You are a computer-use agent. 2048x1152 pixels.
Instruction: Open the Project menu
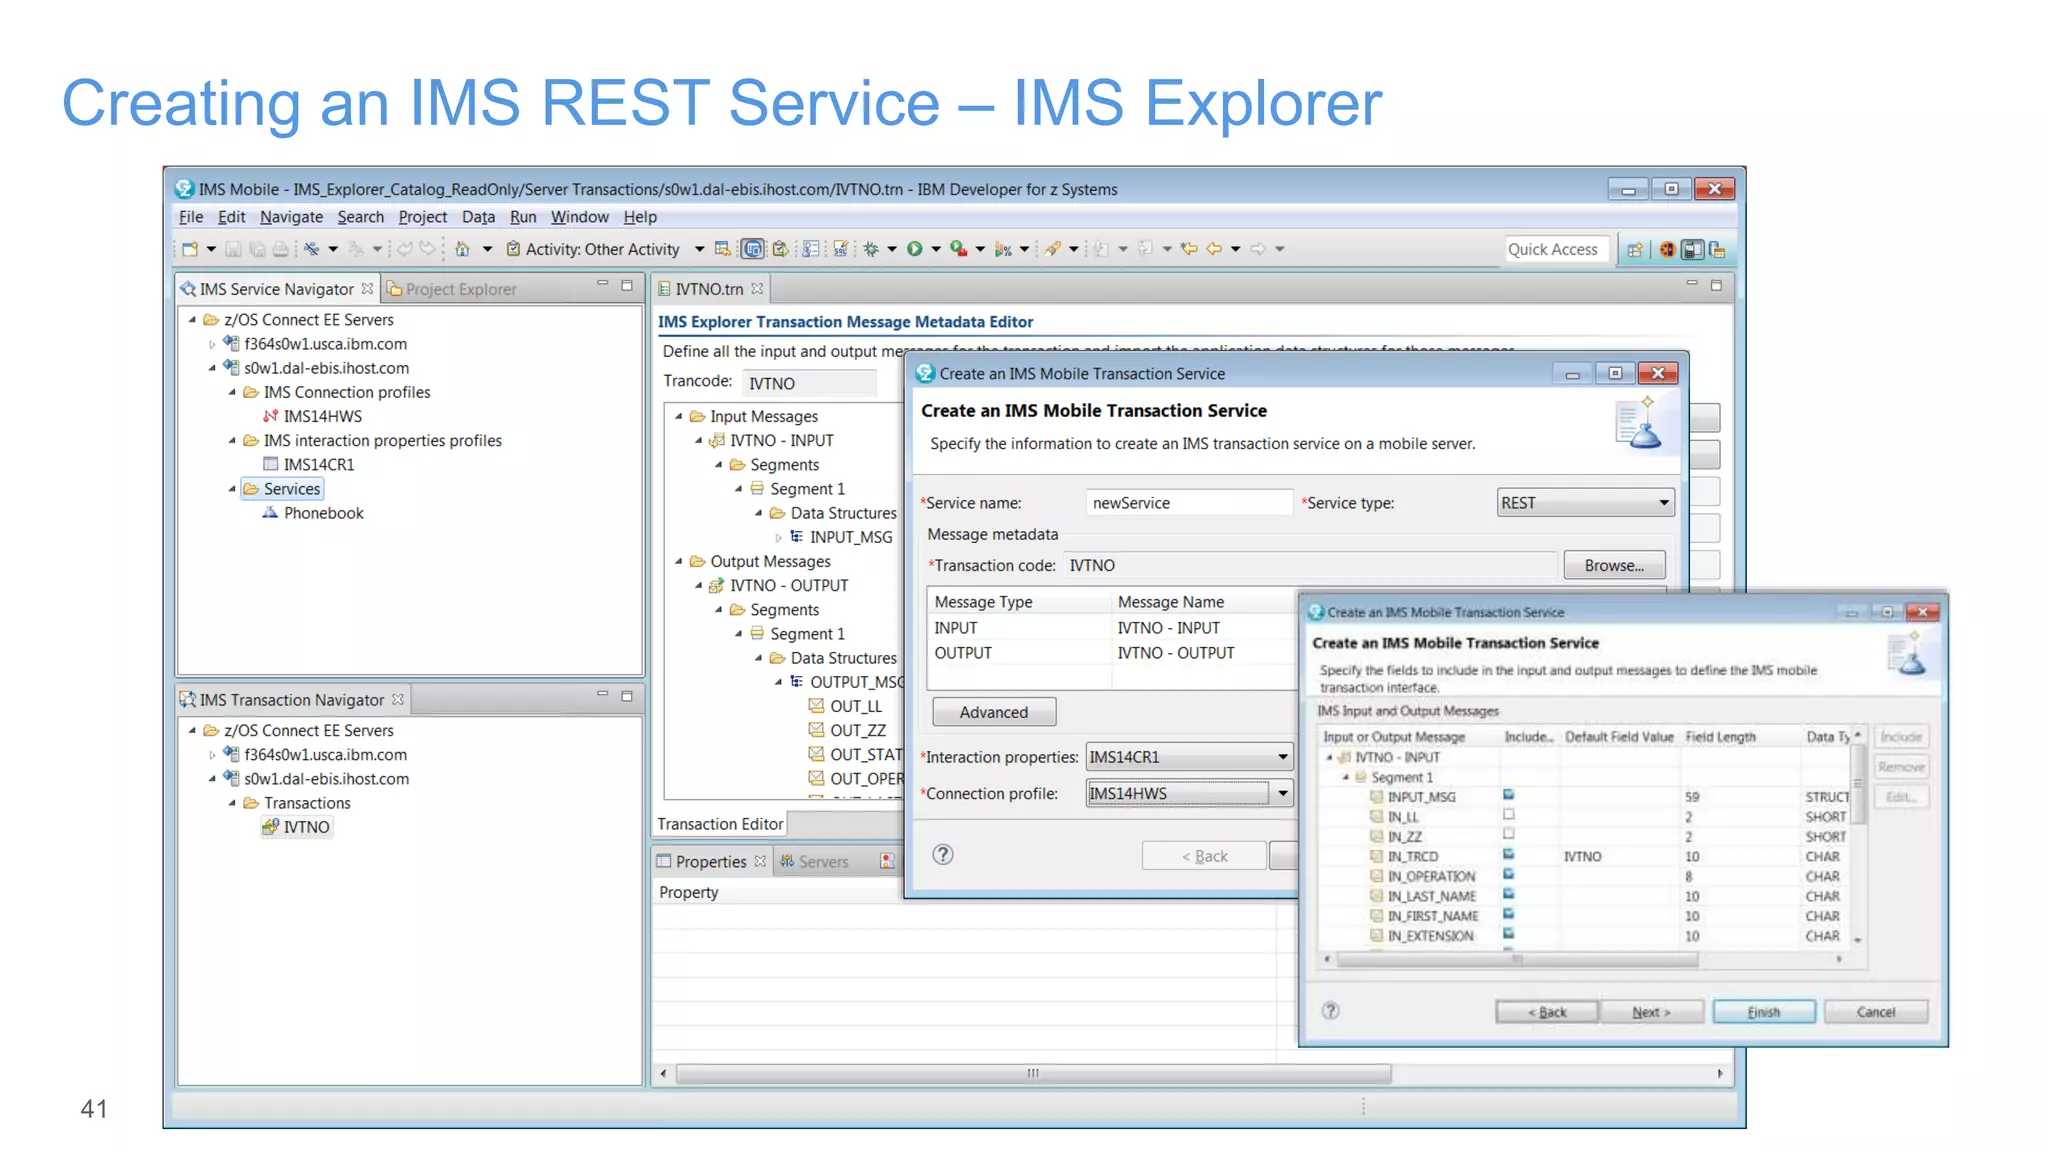pyautogui.click(x=422, y=217)
